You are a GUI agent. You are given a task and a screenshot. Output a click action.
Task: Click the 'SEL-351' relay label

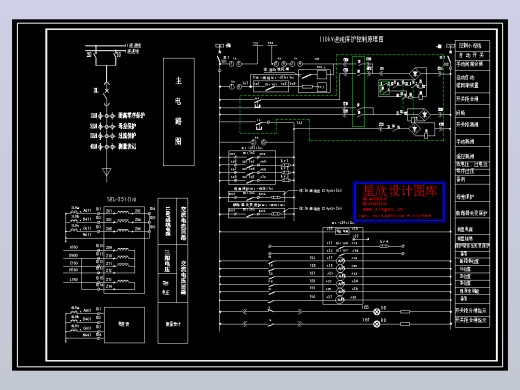point(121,199)
